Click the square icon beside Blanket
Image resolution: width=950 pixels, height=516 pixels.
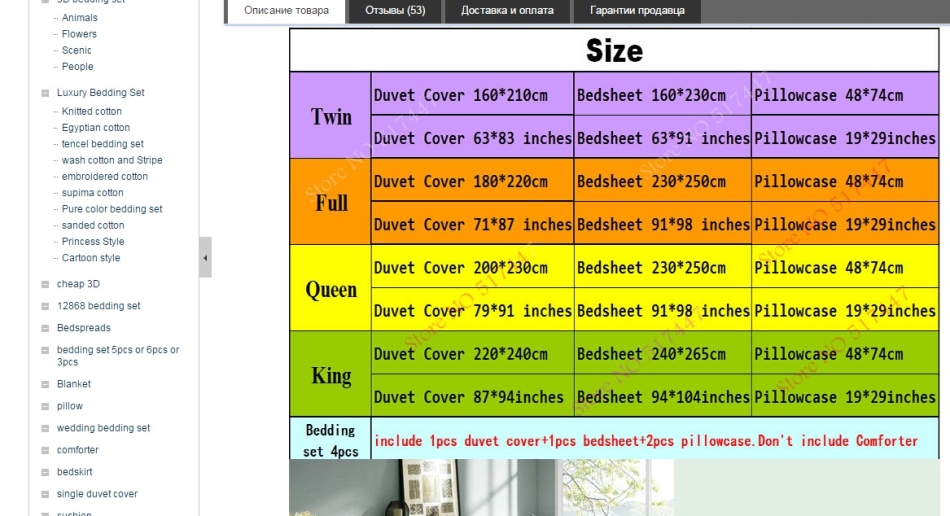[x=45, y=385]
